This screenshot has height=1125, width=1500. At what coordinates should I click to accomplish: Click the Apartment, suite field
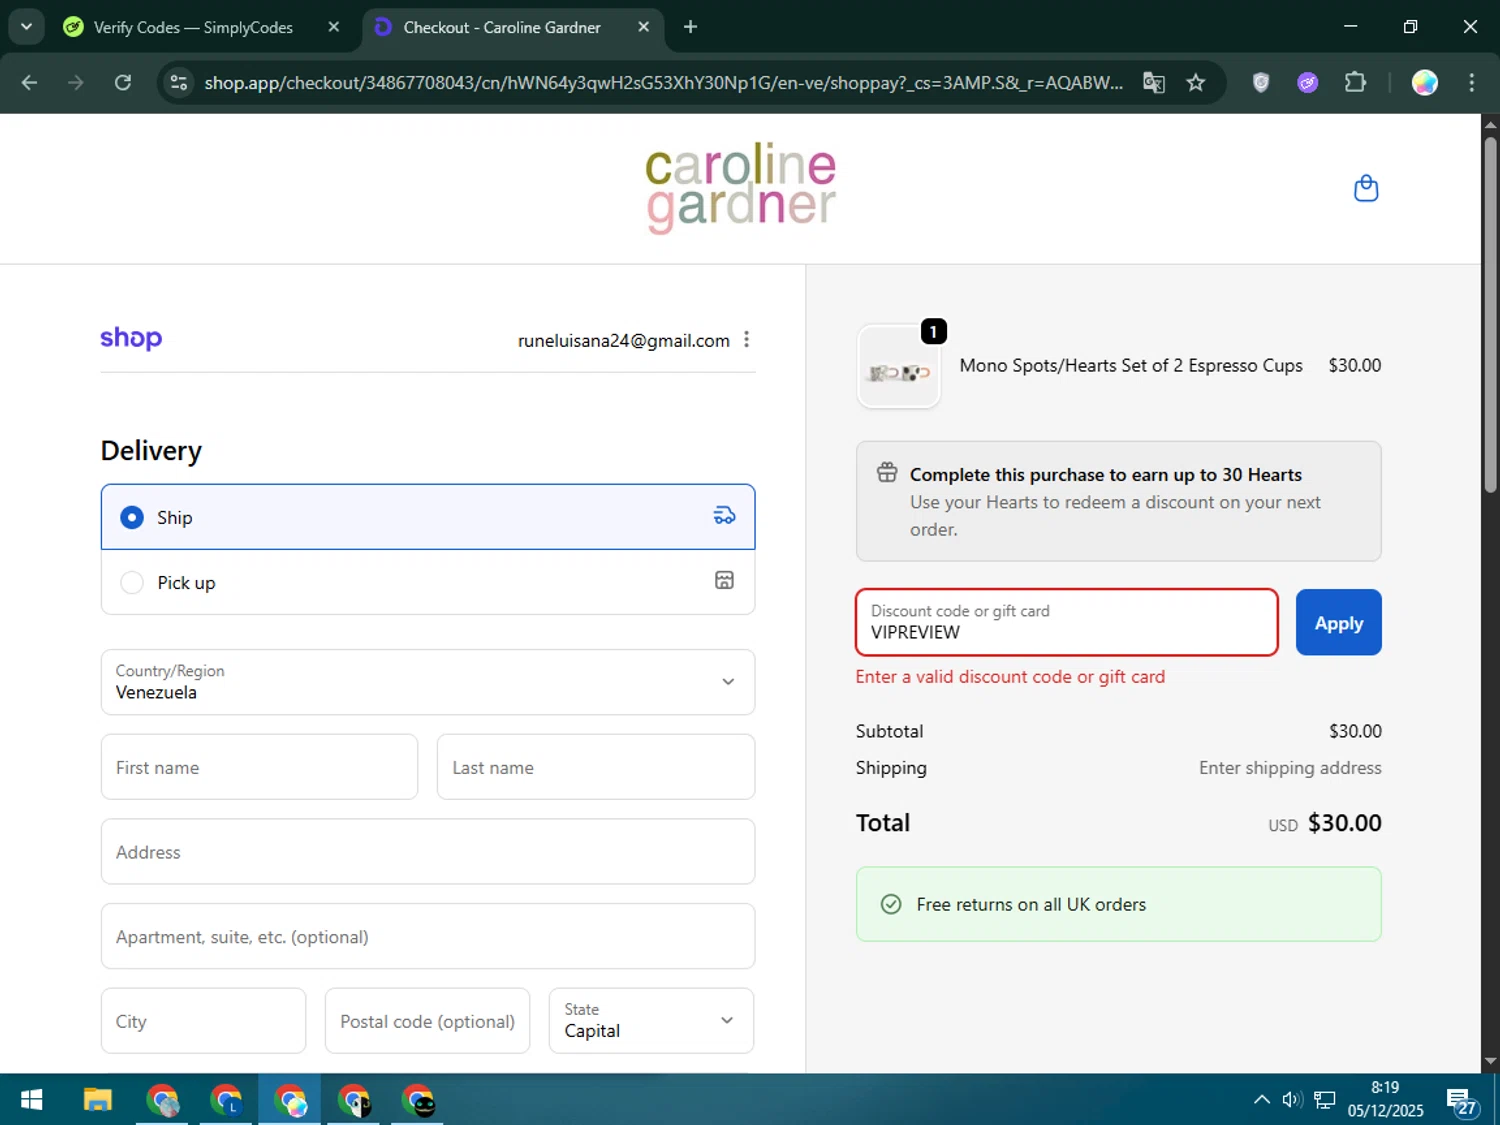[428, 936]
